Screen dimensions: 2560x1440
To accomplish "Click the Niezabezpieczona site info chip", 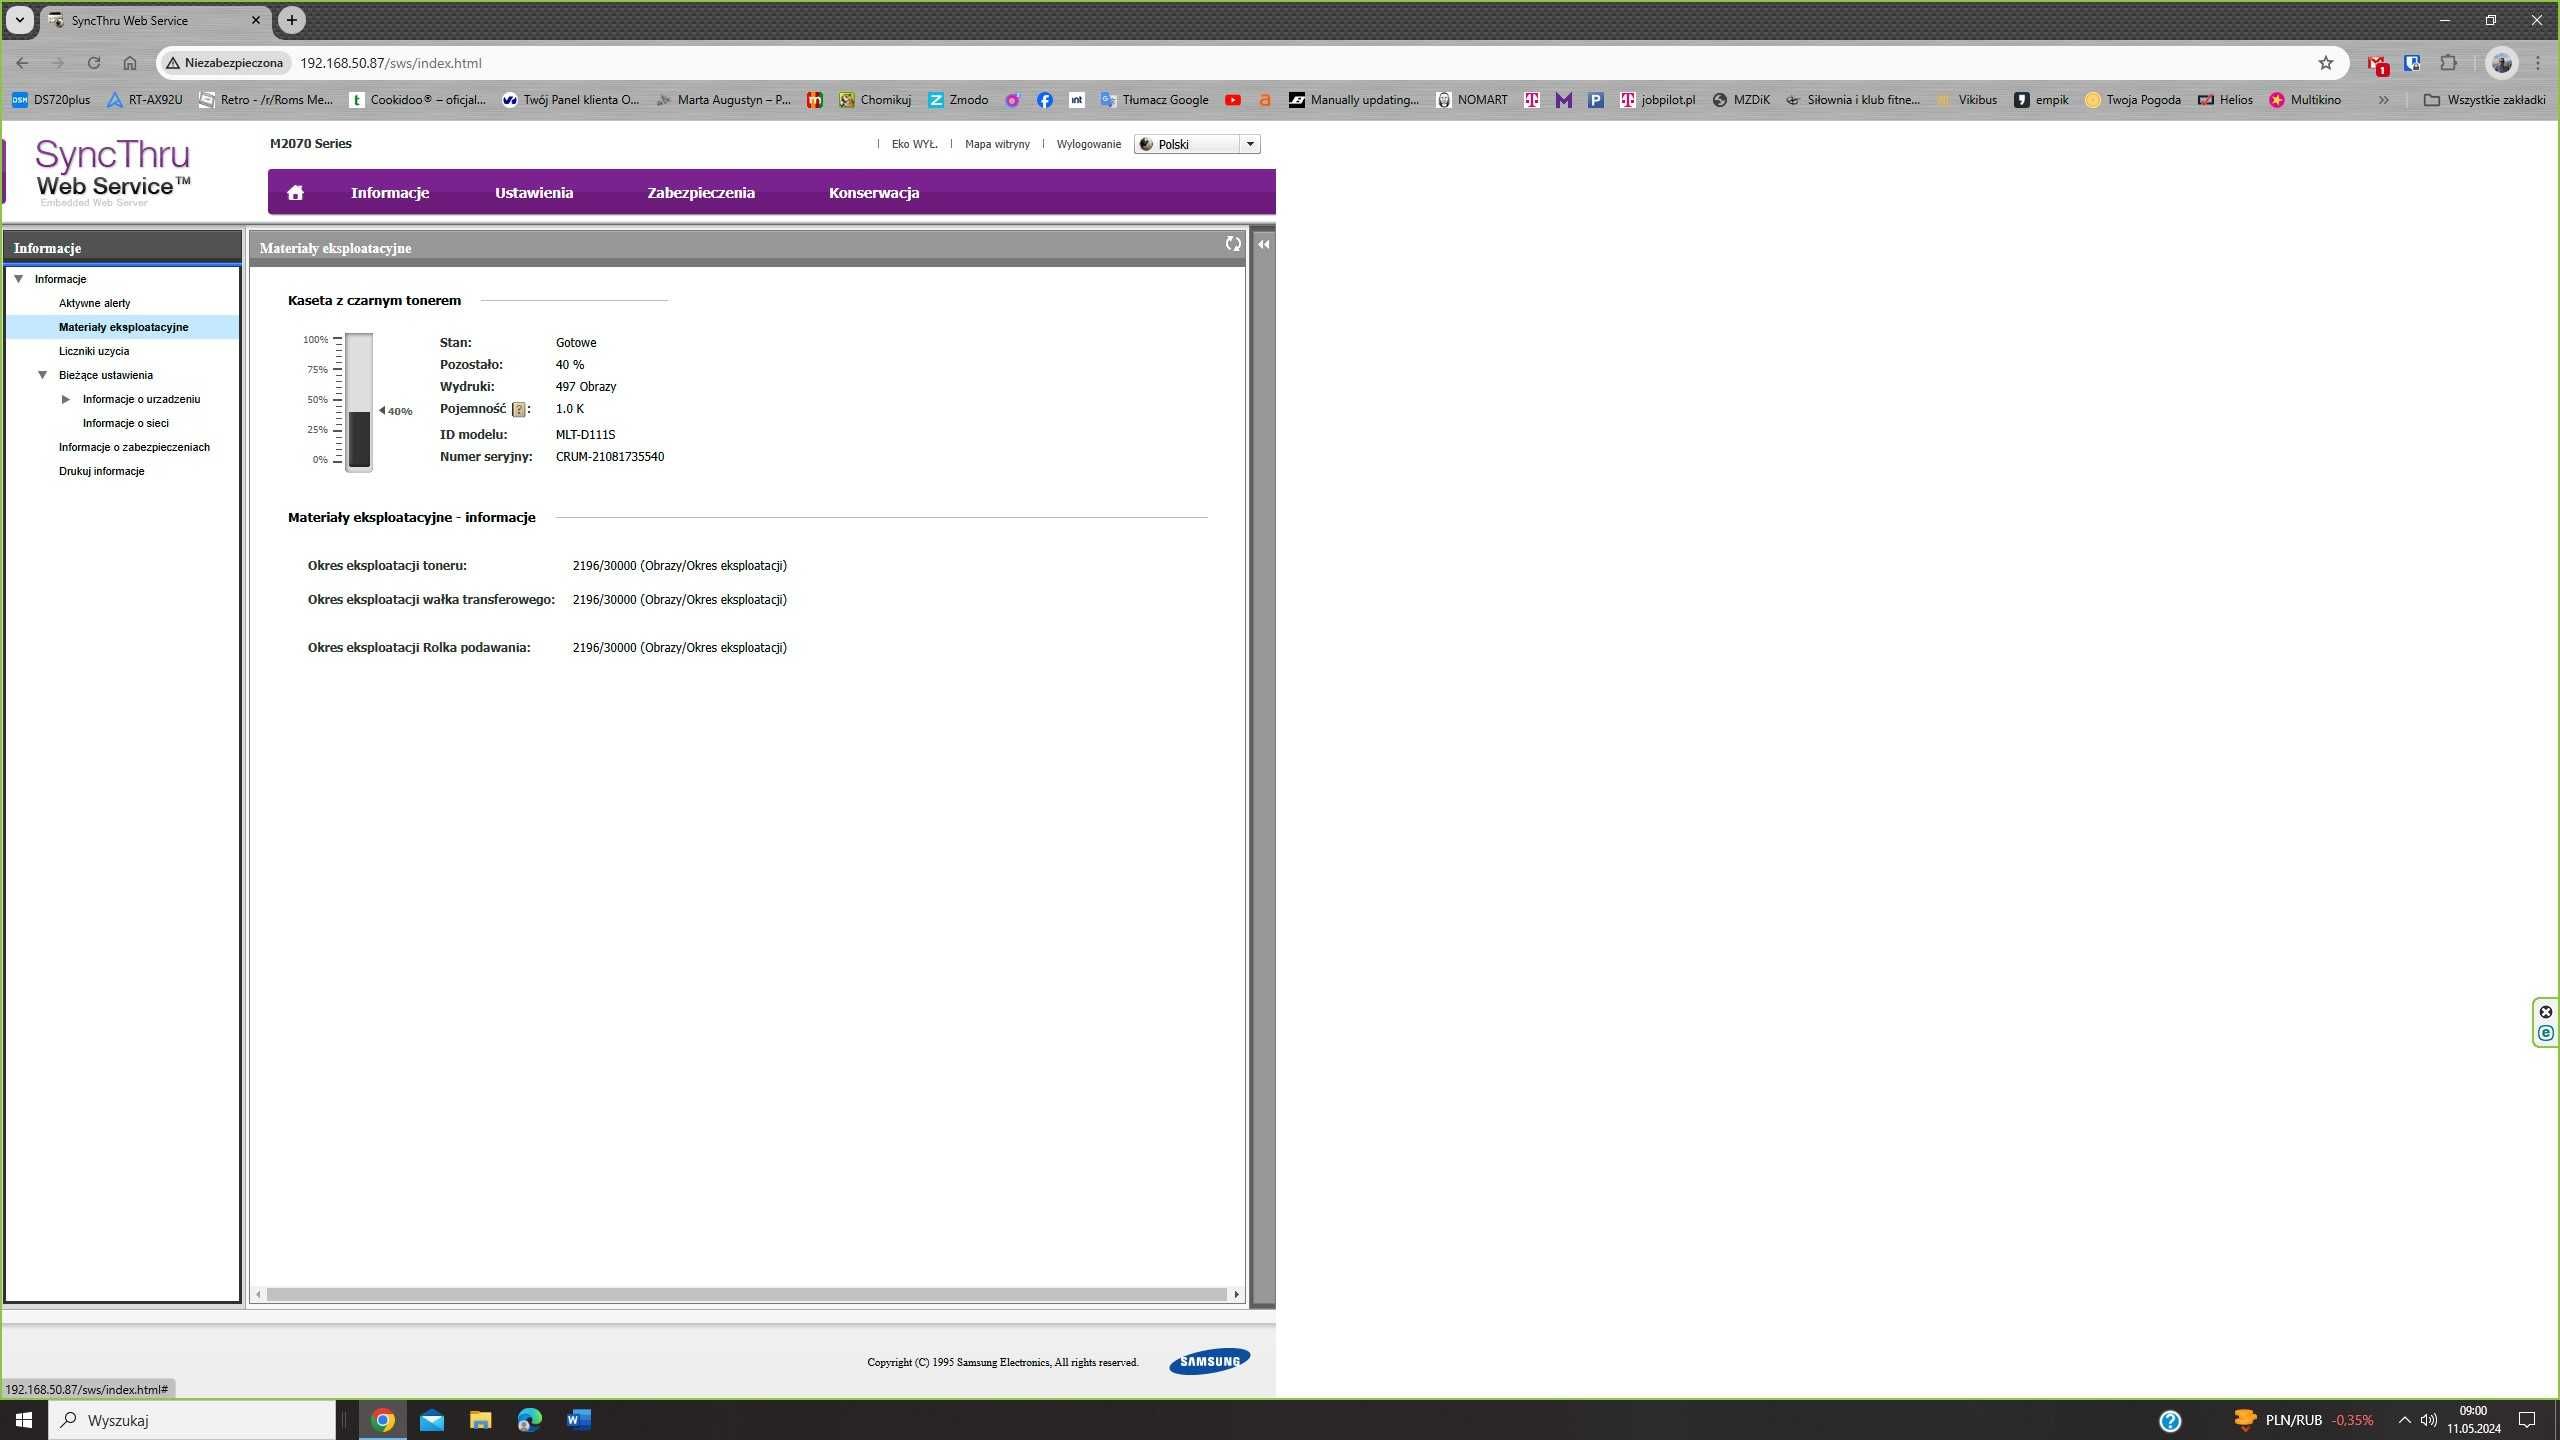I will pyautogui.click(x=225, y=63).
